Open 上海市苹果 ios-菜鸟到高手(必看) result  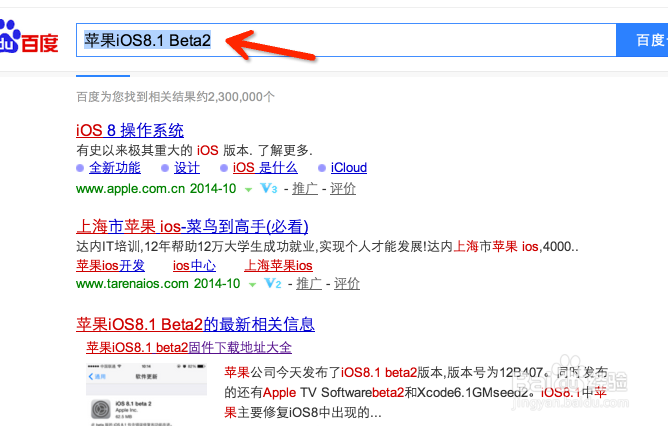tap(192, 226)
